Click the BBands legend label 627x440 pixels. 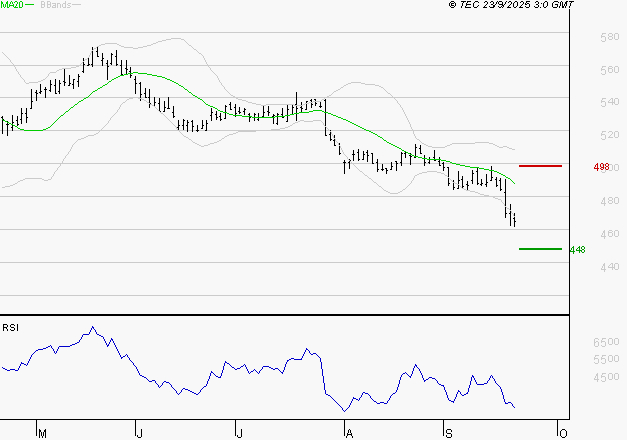coord(56,5)
